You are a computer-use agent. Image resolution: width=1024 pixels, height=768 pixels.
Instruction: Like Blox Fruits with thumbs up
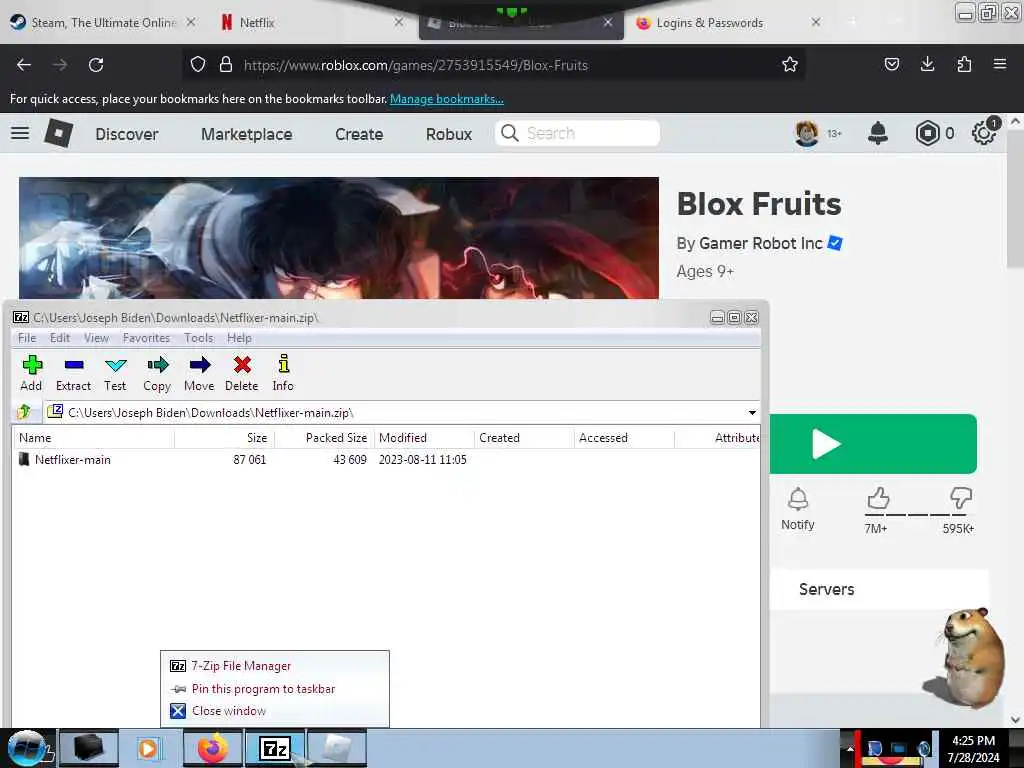tap(878, 500)
